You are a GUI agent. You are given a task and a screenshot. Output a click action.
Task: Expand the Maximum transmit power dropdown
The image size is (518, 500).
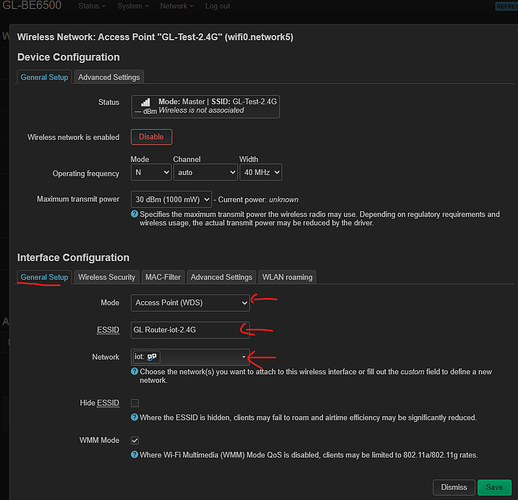171,199
